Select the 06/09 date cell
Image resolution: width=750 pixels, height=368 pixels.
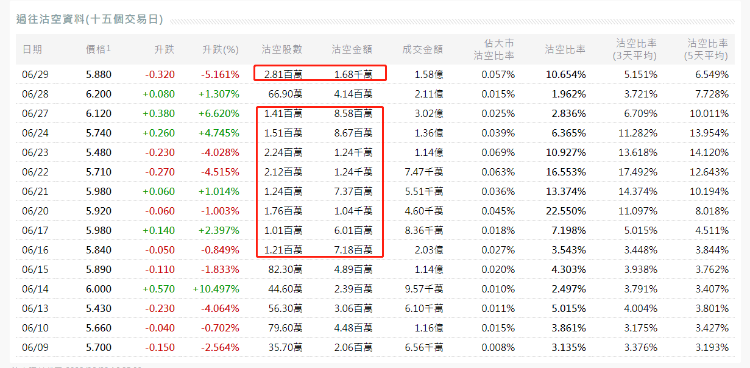click(32, 347)
